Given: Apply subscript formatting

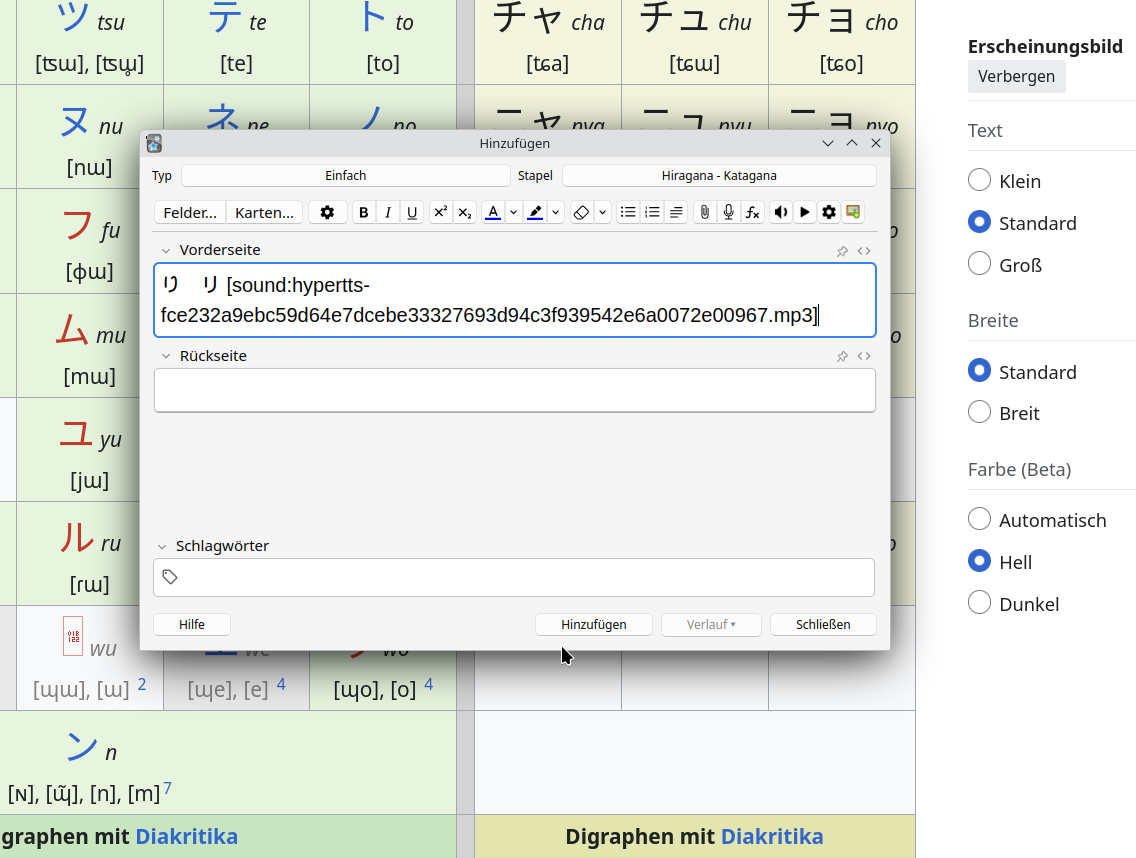Looking at the screenshot, I should 464,212.
